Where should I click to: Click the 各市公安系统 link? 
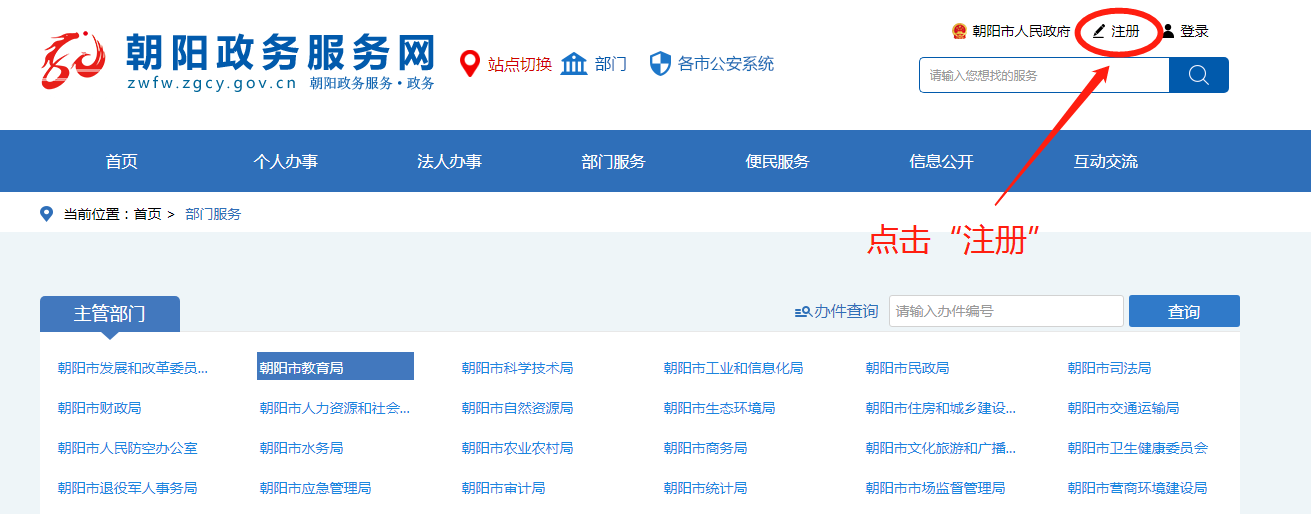pos(726,64)
